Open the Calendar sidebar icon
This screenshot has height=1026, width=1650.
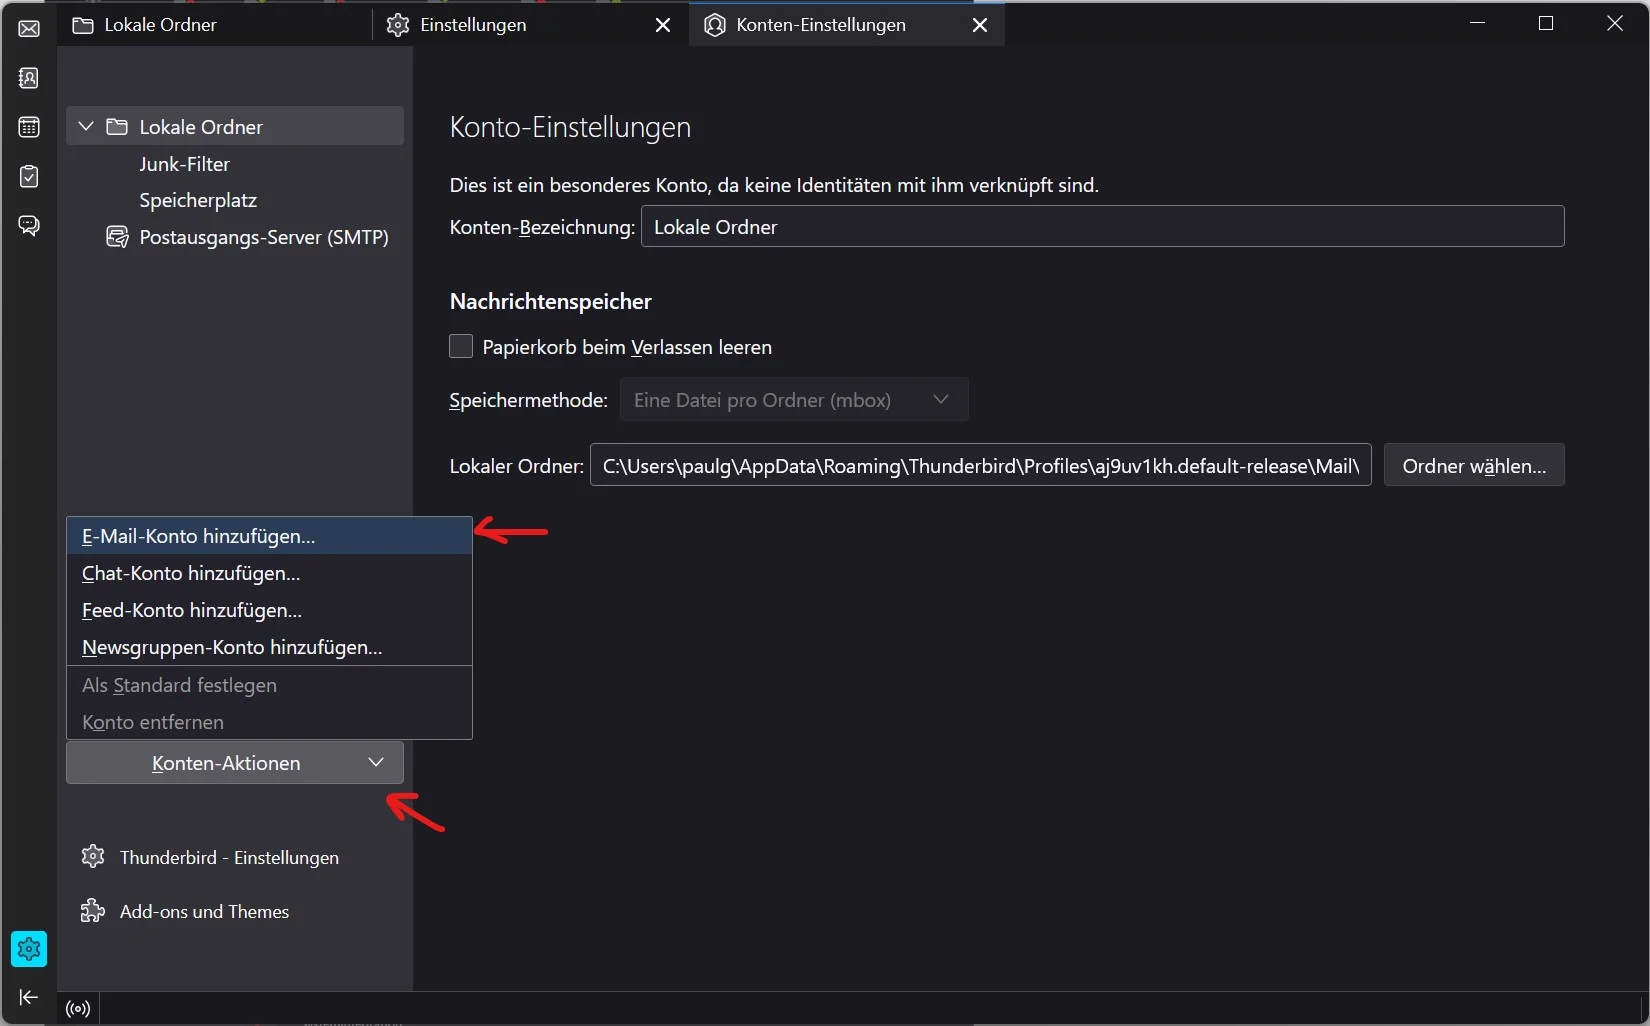[29, 127]
